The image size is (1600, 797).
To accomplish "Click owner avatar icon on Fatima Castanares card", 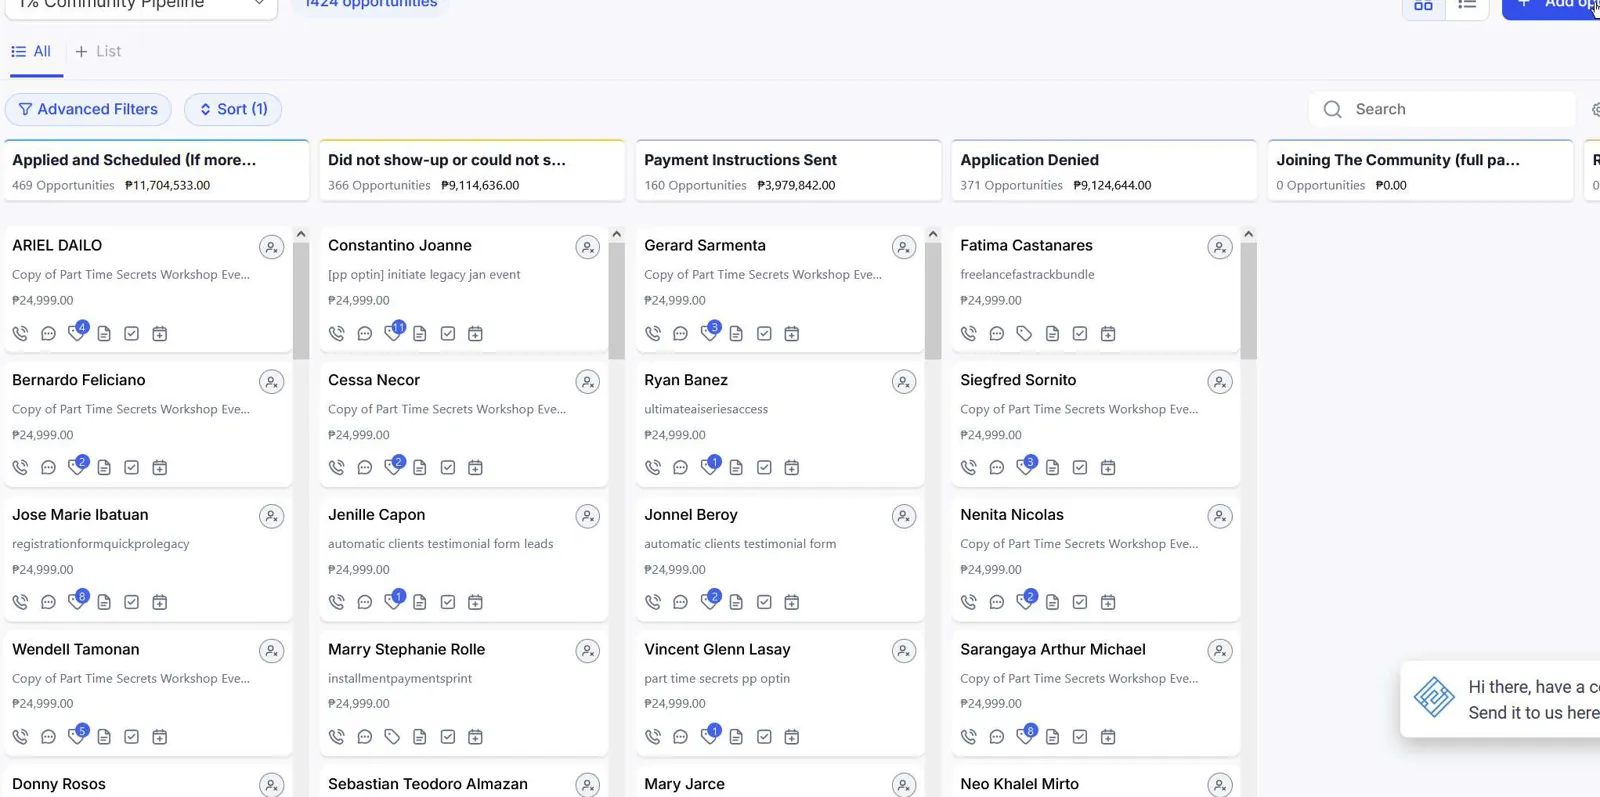I will point(1220,247).
